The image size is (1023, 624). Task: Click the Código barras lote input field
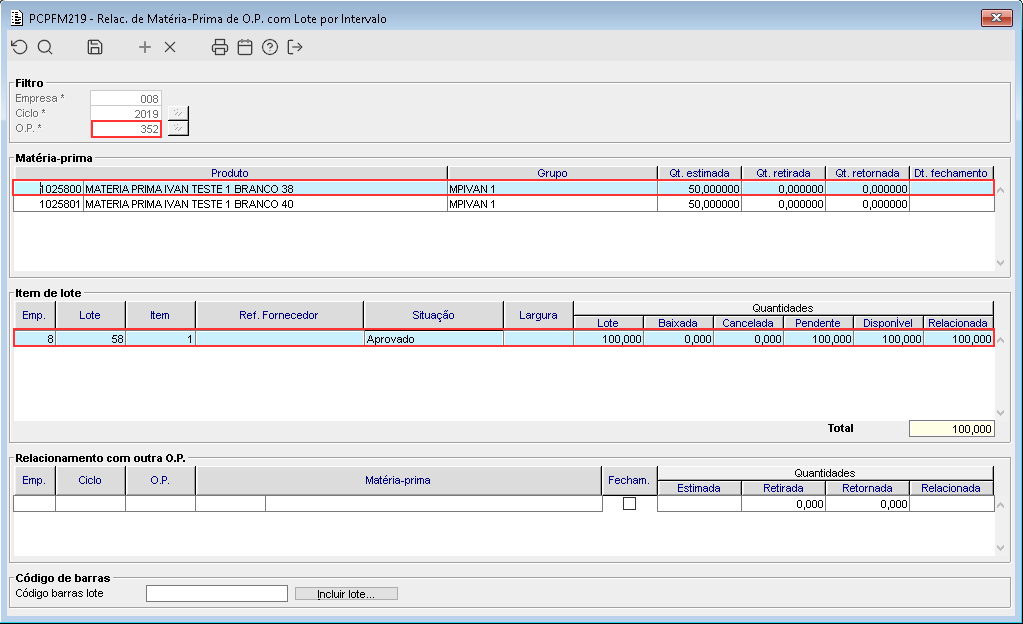click(x=217, y=593)
